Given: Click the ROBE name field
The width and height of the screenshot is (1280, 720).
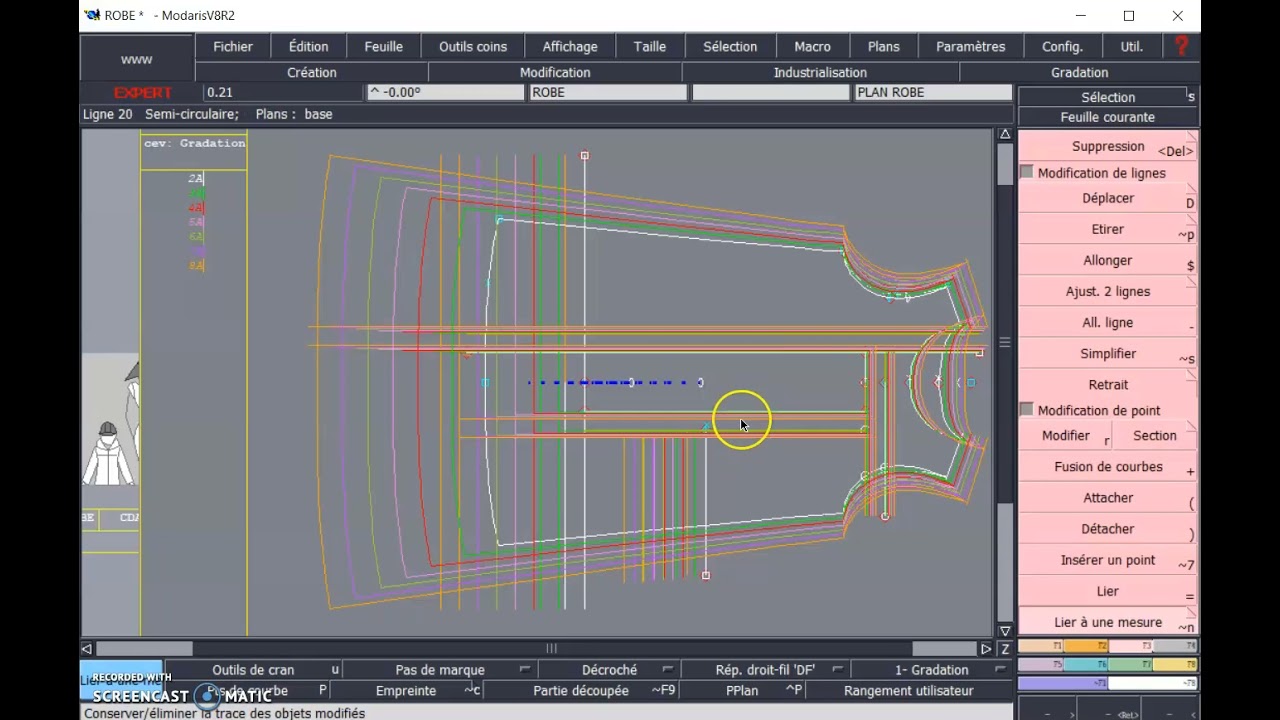Looking at the screenshot, I should tap(608, 92).
